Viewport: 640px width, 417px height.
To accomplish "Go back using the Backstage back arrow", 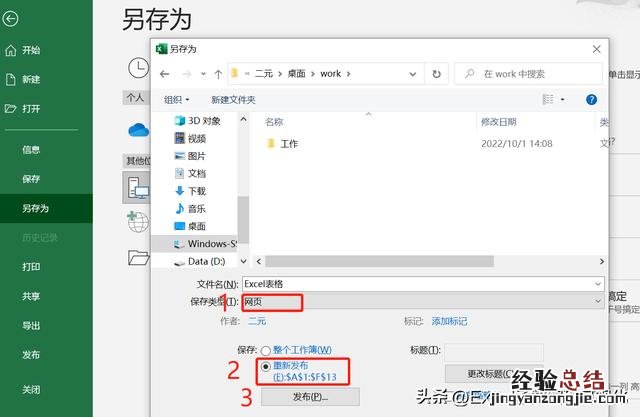I will [10, 19].
